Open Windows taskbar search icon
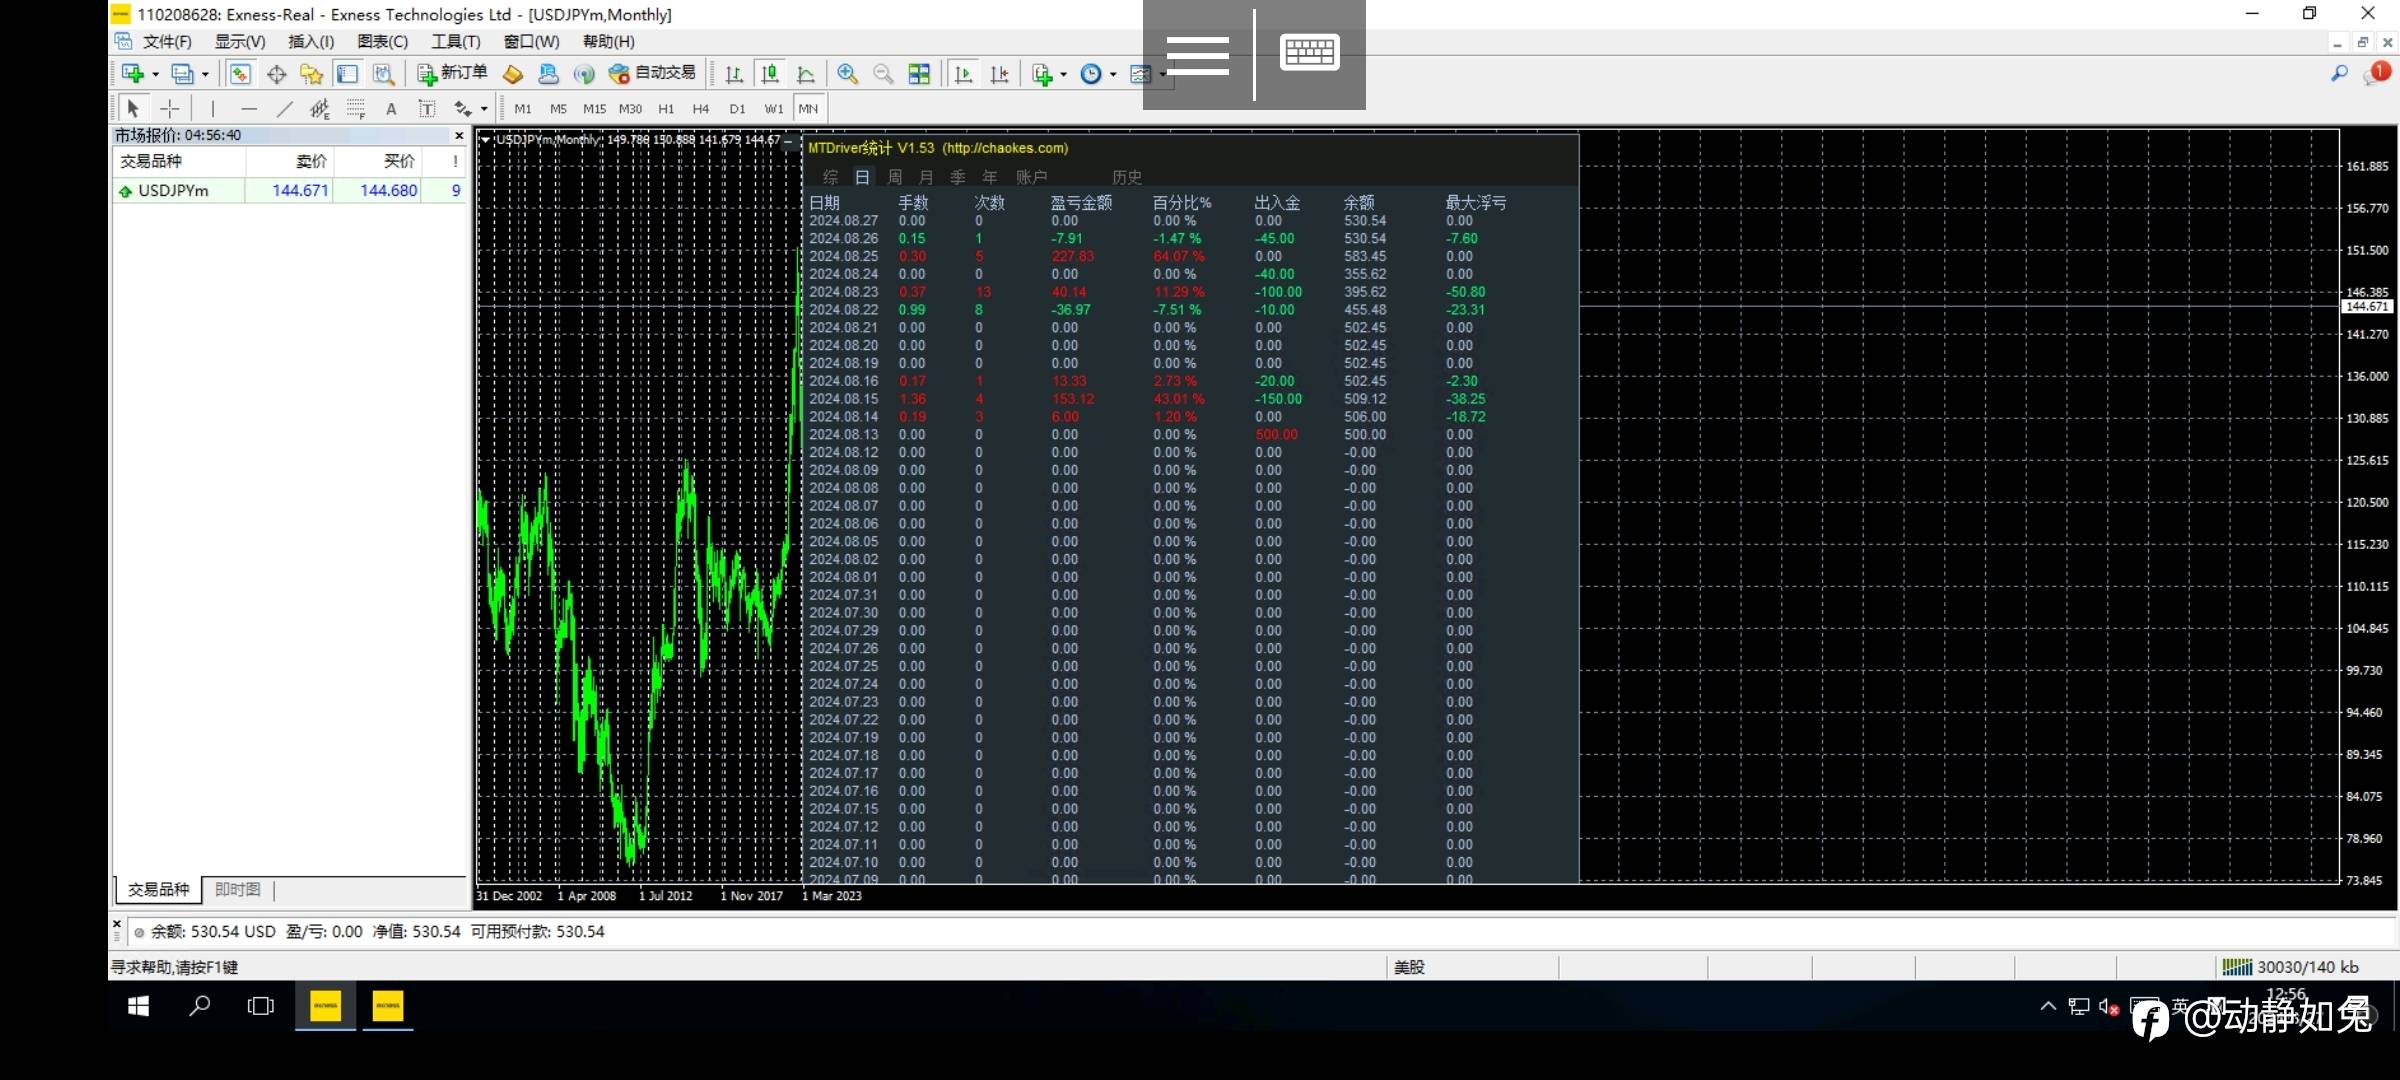The width and height of the screenshot is (2400, 1080). point(199,1006)
